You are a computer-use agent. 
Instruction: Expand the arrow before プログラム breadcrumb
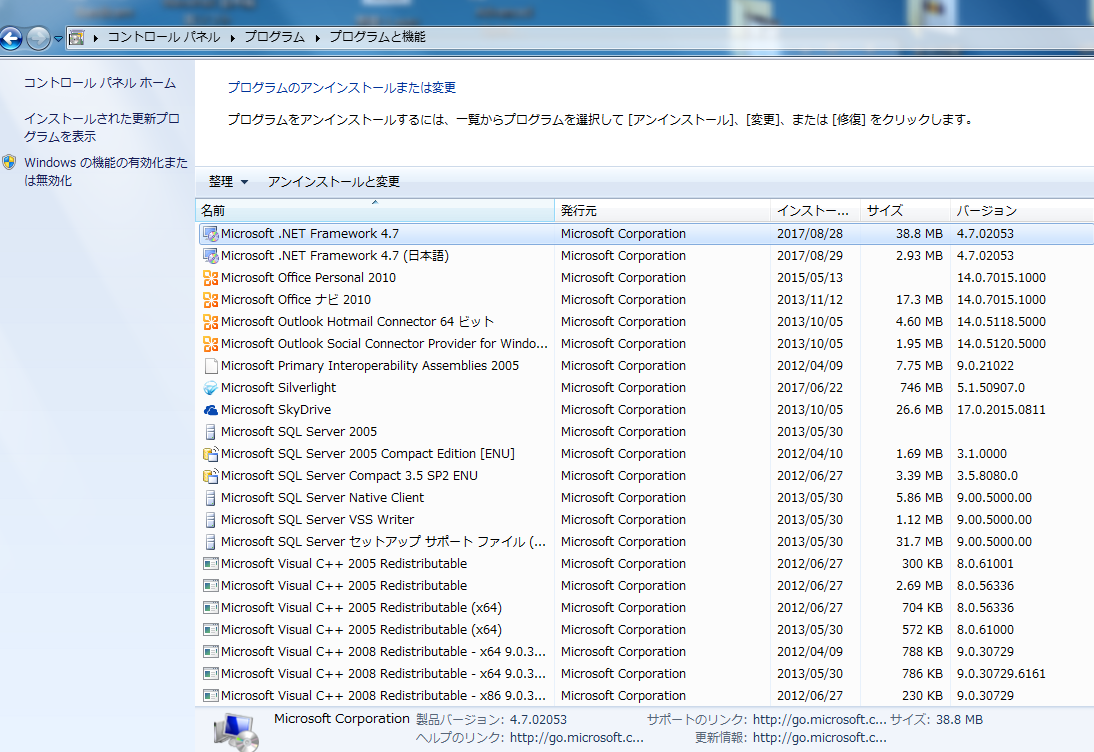click(232, 38)
